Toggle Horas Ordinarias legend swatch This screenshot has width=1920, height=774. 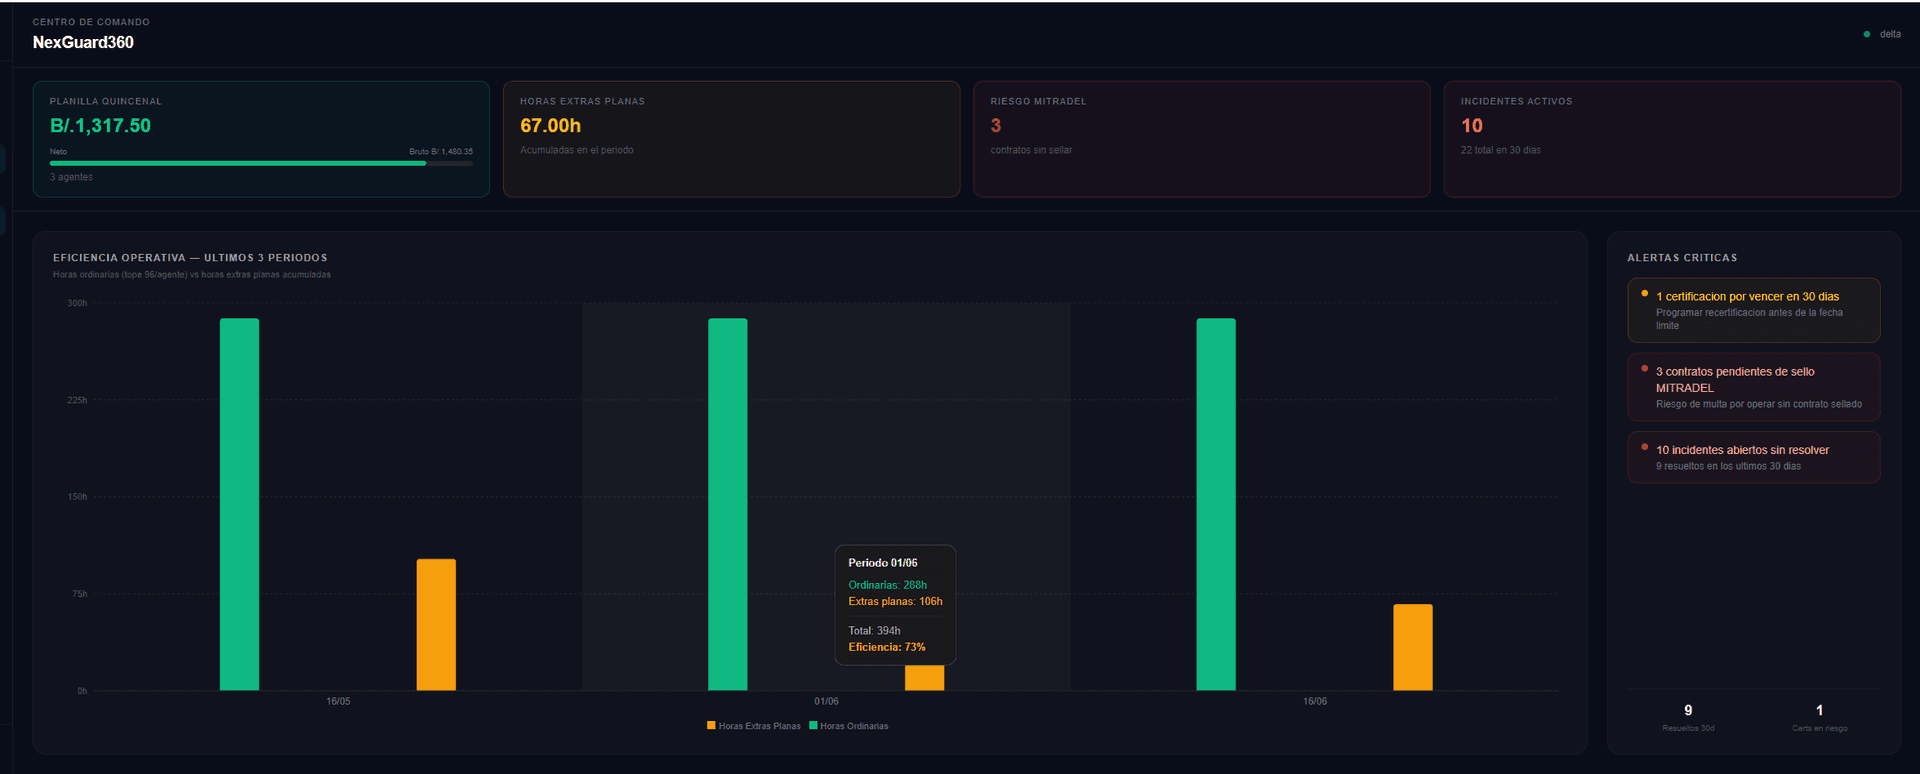[x=813, y=726]
